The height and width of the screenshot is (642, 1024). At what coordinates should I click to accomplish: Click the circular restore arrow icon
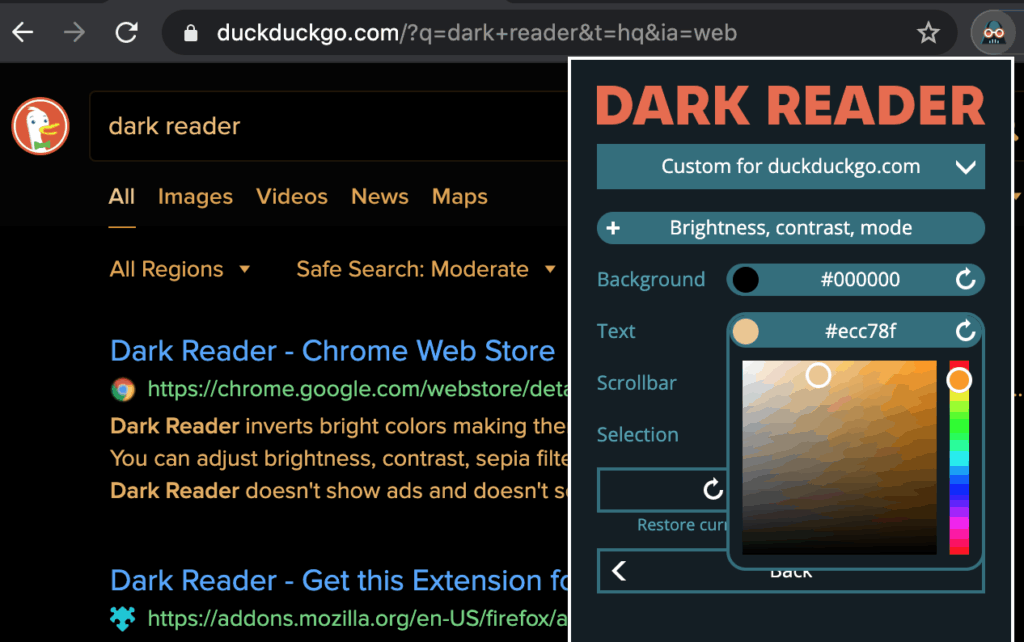click(x=713, y=489)
